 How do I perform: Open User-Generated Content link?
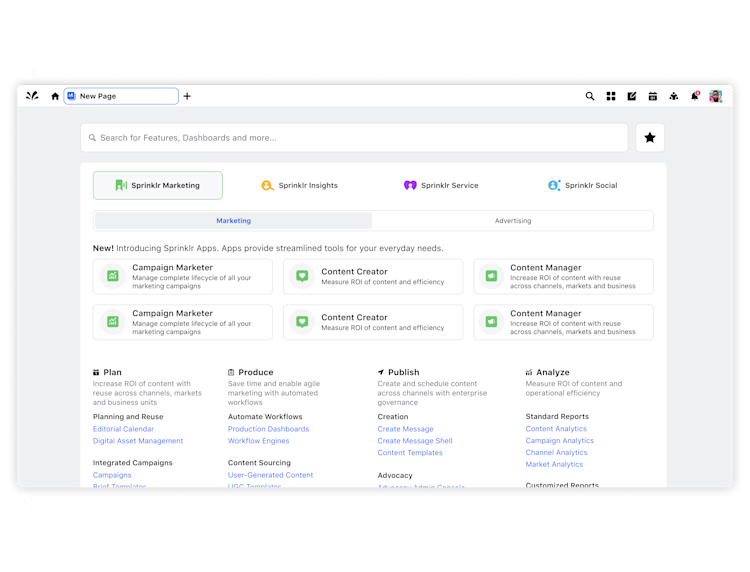coord(270,475)
